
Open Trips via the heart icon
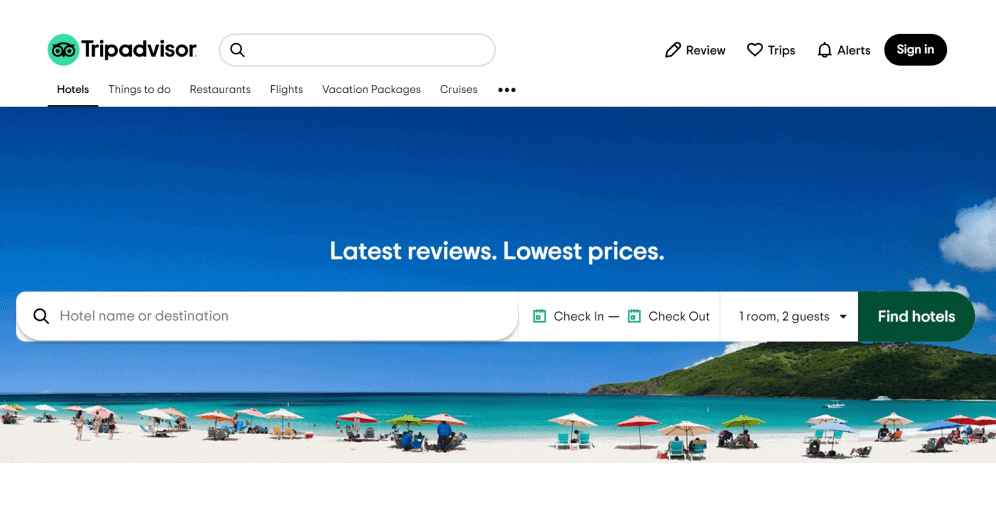755,50
